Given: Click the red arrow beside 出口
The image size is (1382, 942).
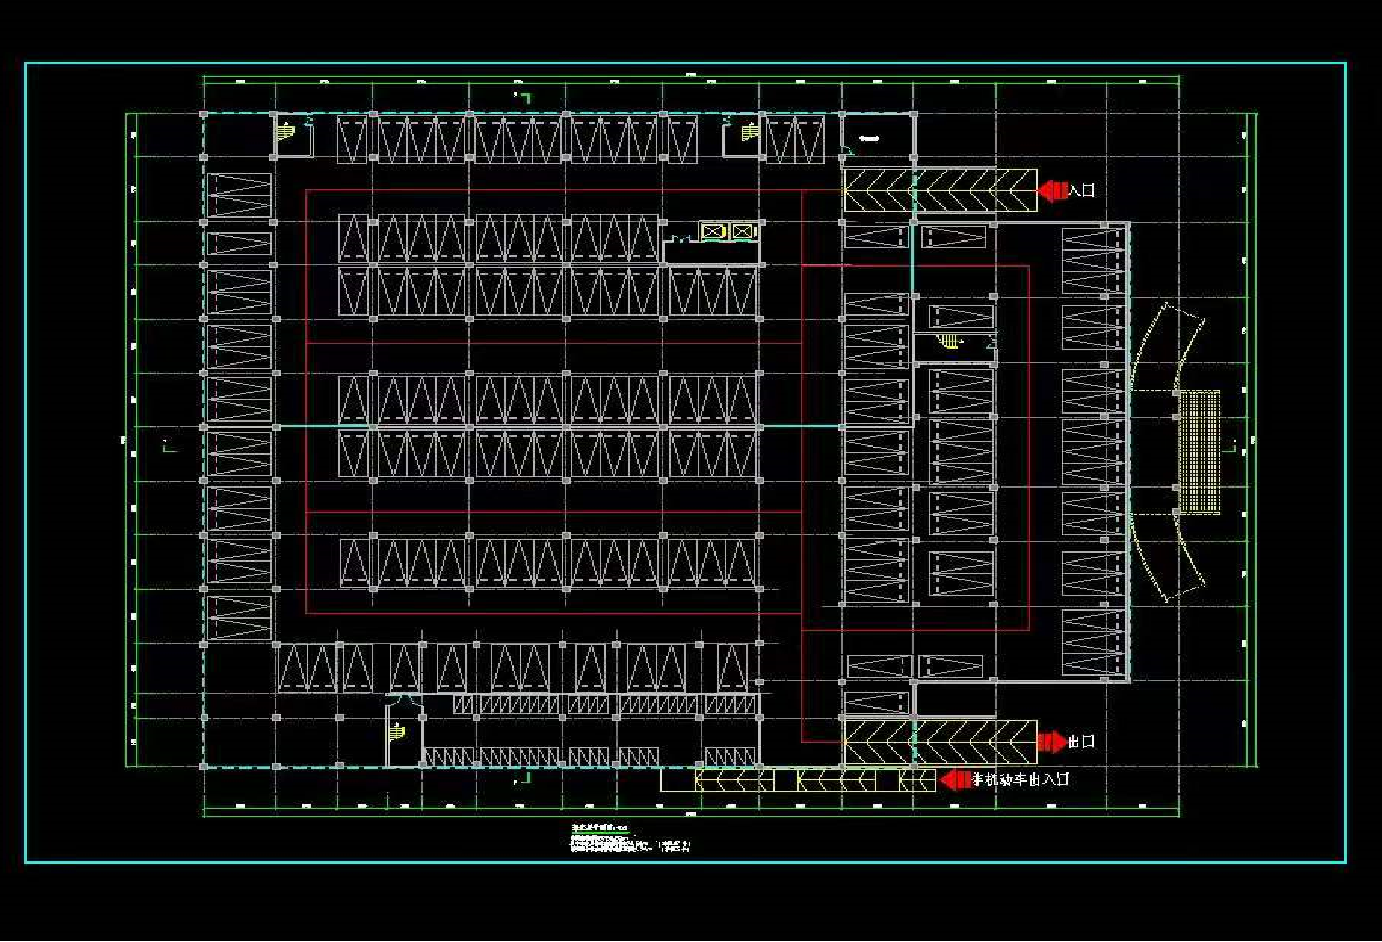Looking at the screenshot, I should pyautogui.click(x=1052, y=741).
